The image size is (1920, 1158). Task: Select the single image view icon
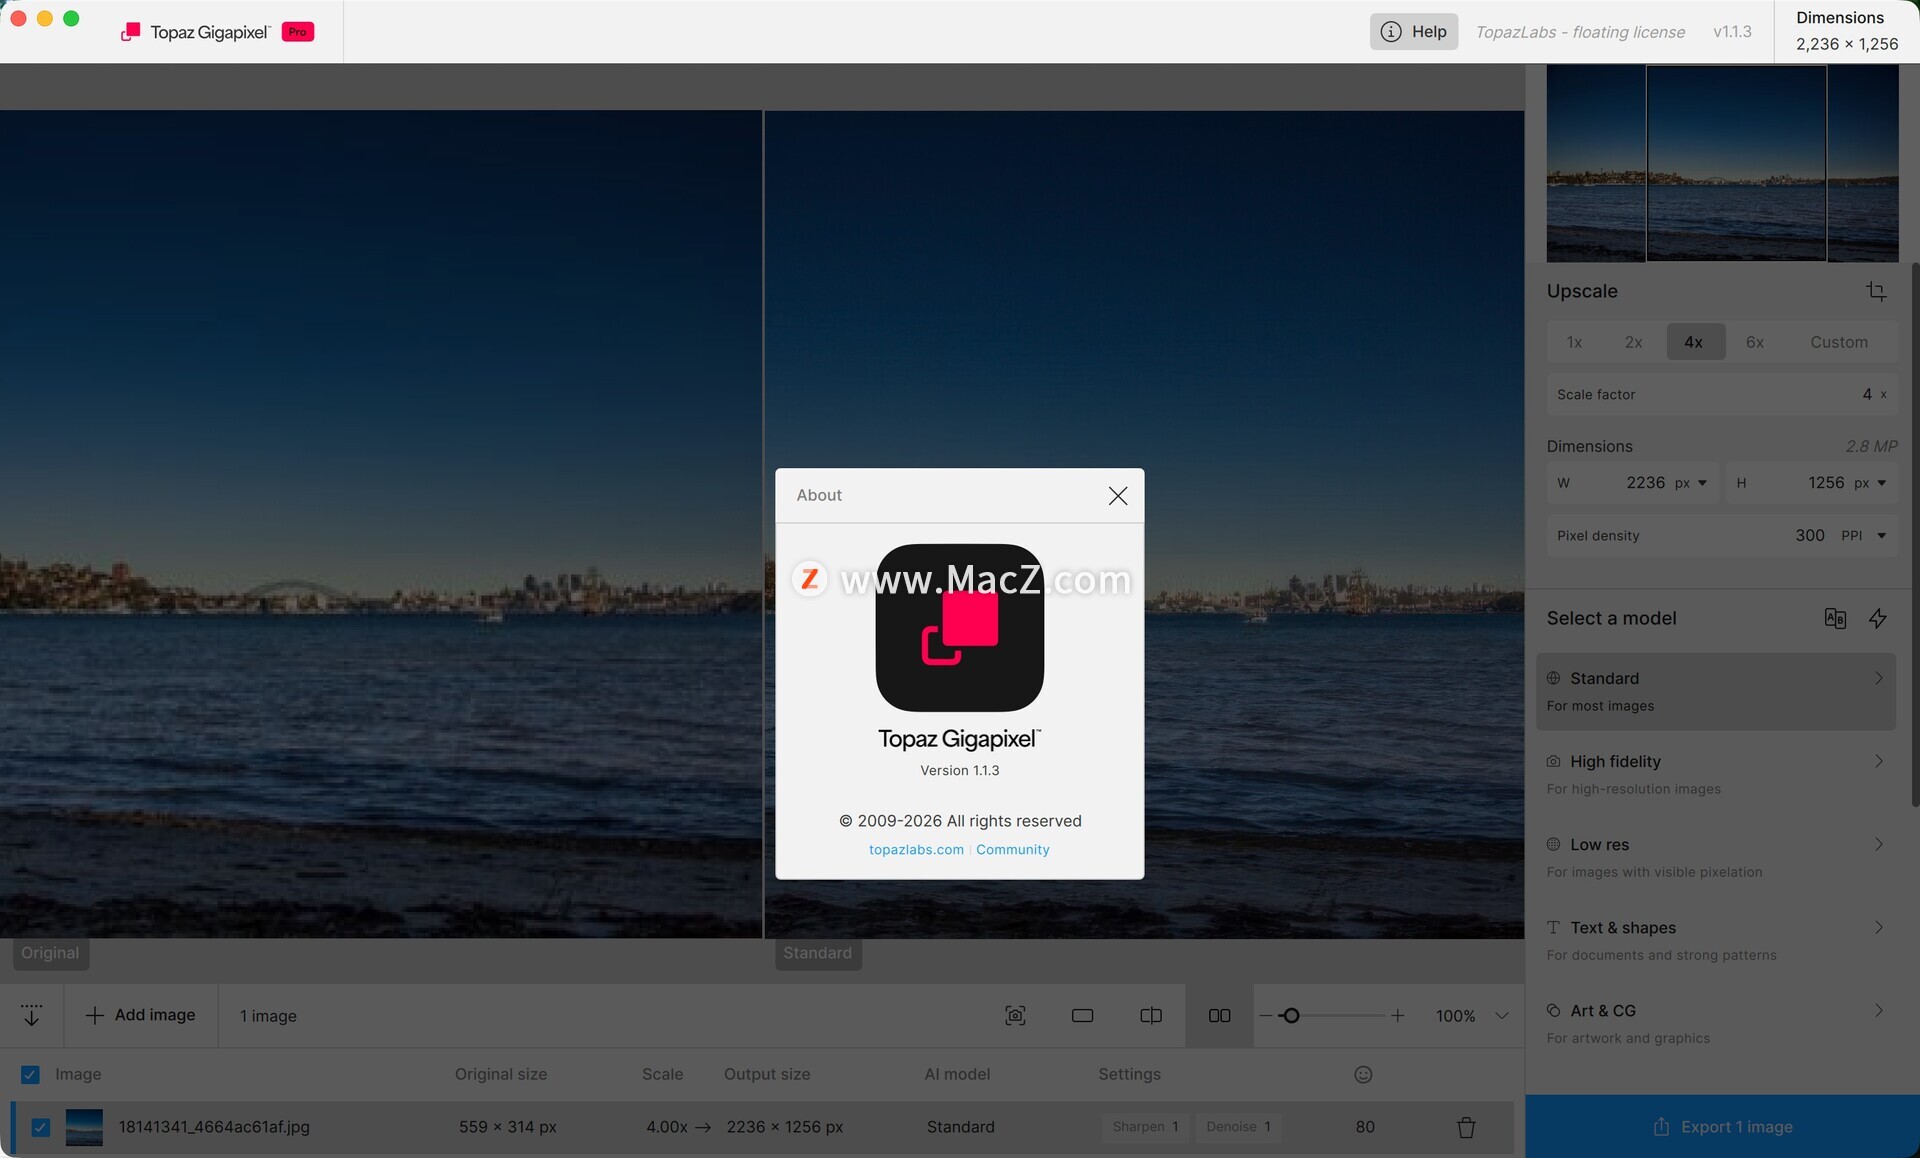pyautogui.click(x=1082, y=1015)
